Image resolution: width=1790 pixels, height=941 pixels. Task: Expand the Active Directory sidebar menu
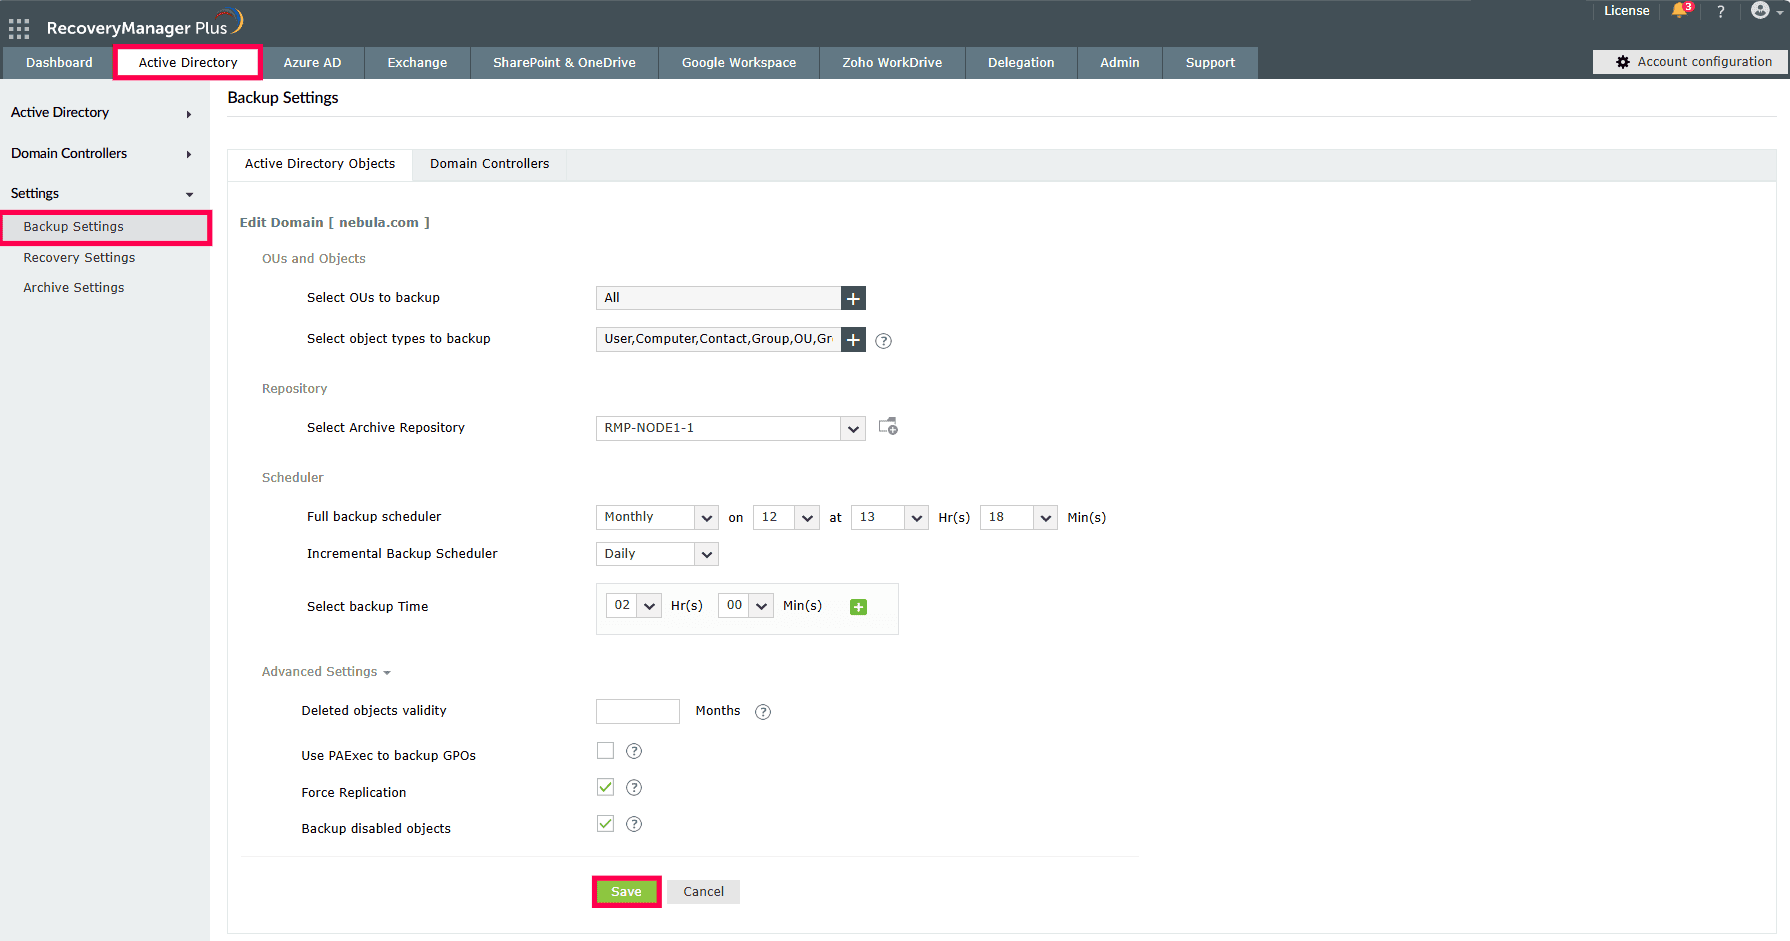(x=104, y=113)
